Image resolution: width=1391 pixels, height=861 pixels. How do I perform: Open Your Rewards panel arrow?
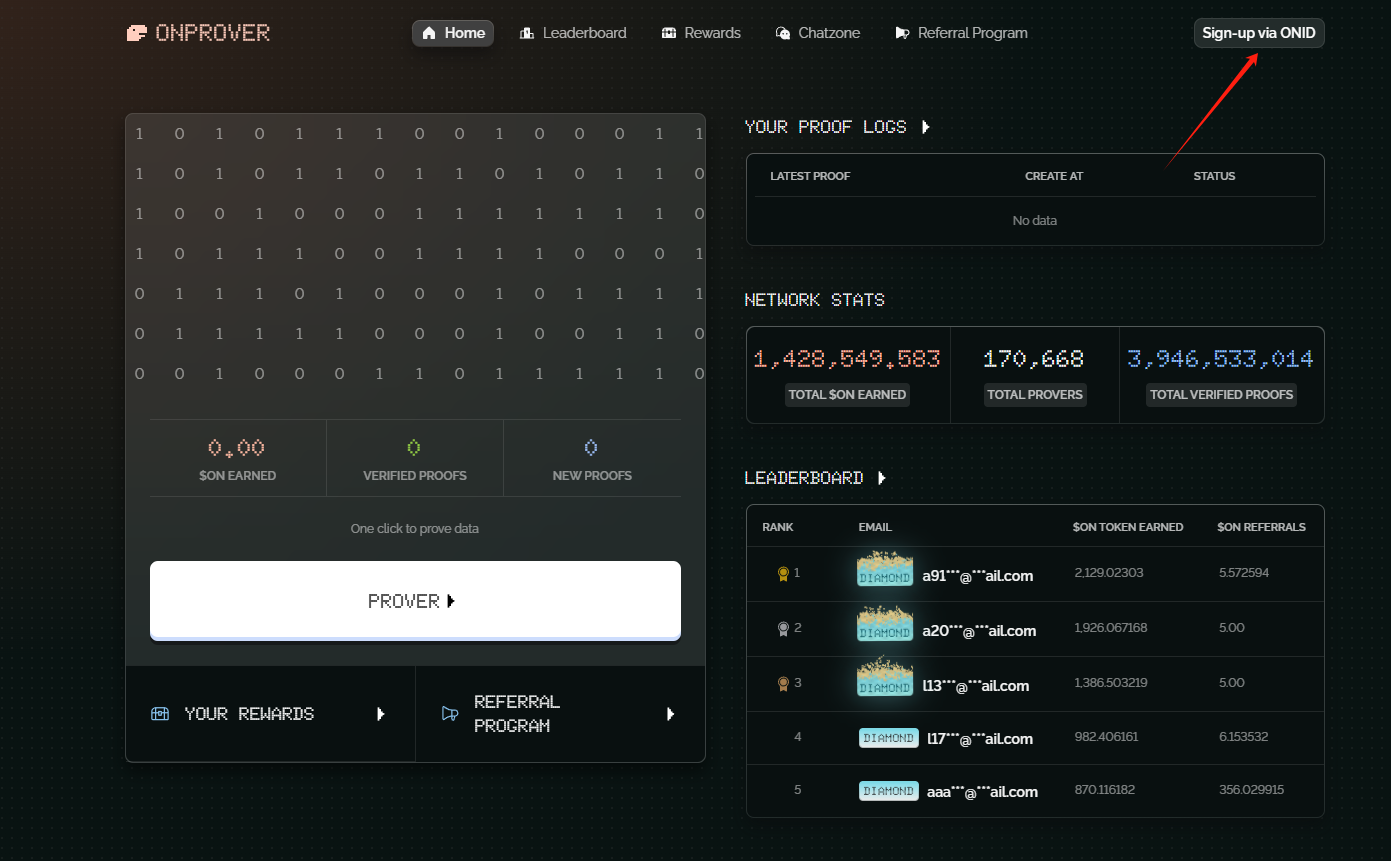[x=380, y=714]
